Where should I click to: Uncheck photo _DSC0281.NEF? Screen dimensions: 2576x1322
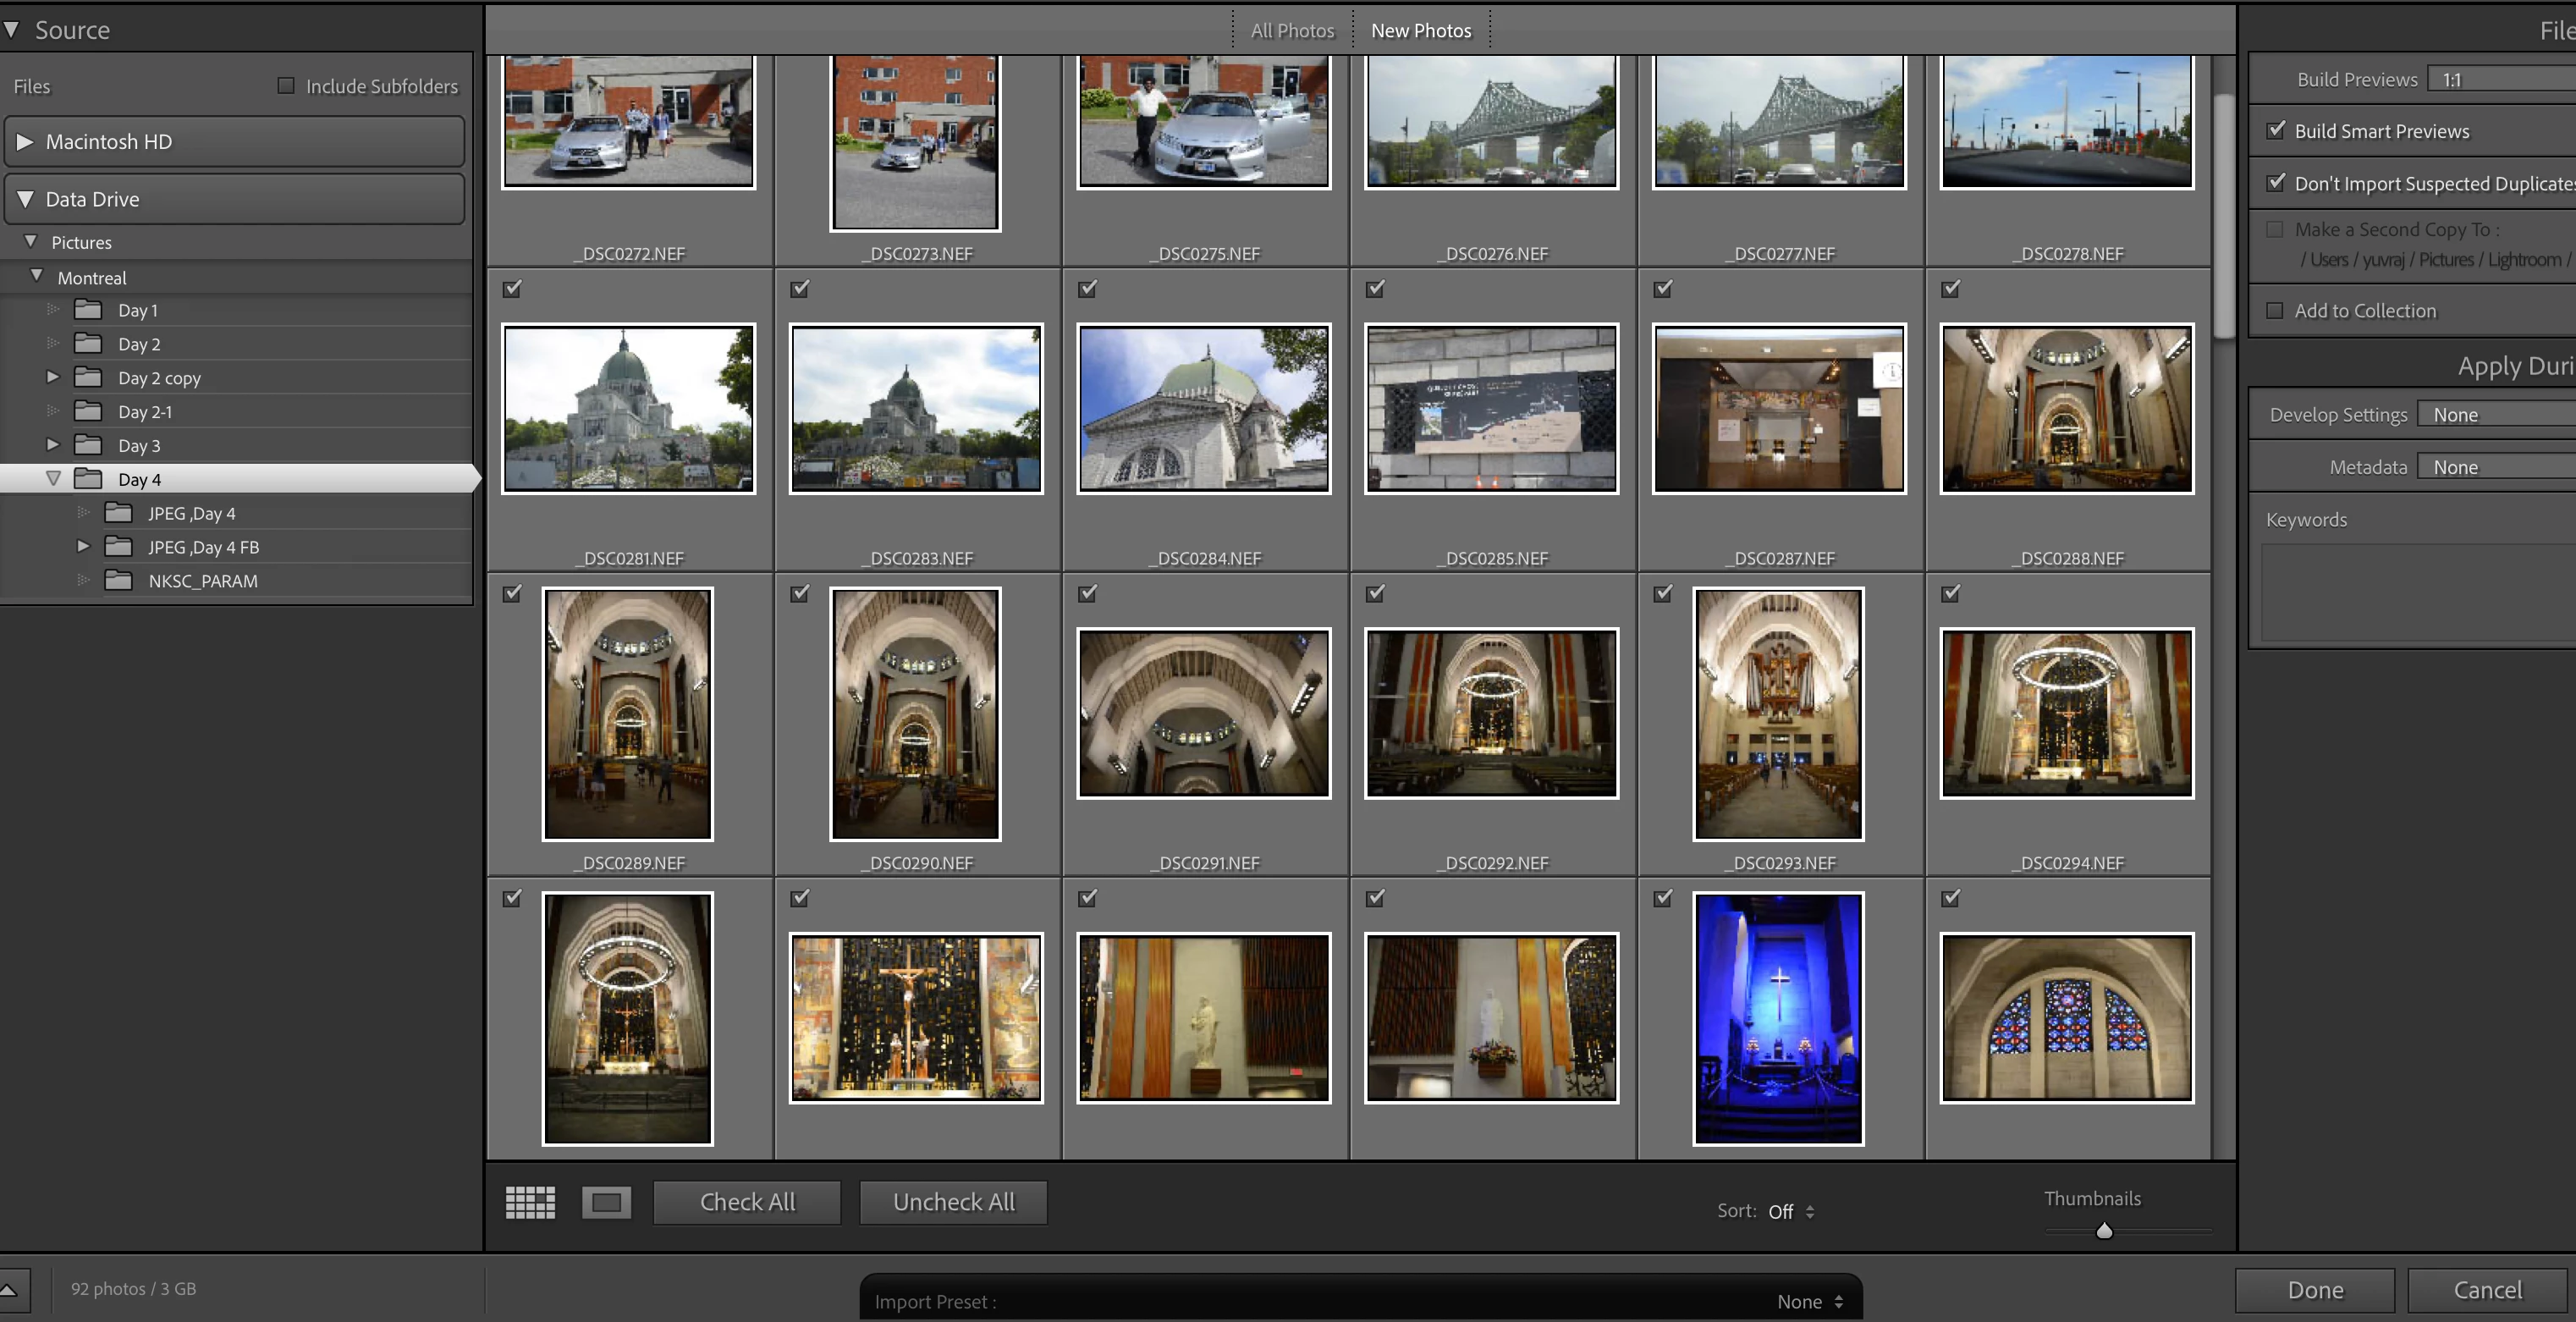(512, 289)
